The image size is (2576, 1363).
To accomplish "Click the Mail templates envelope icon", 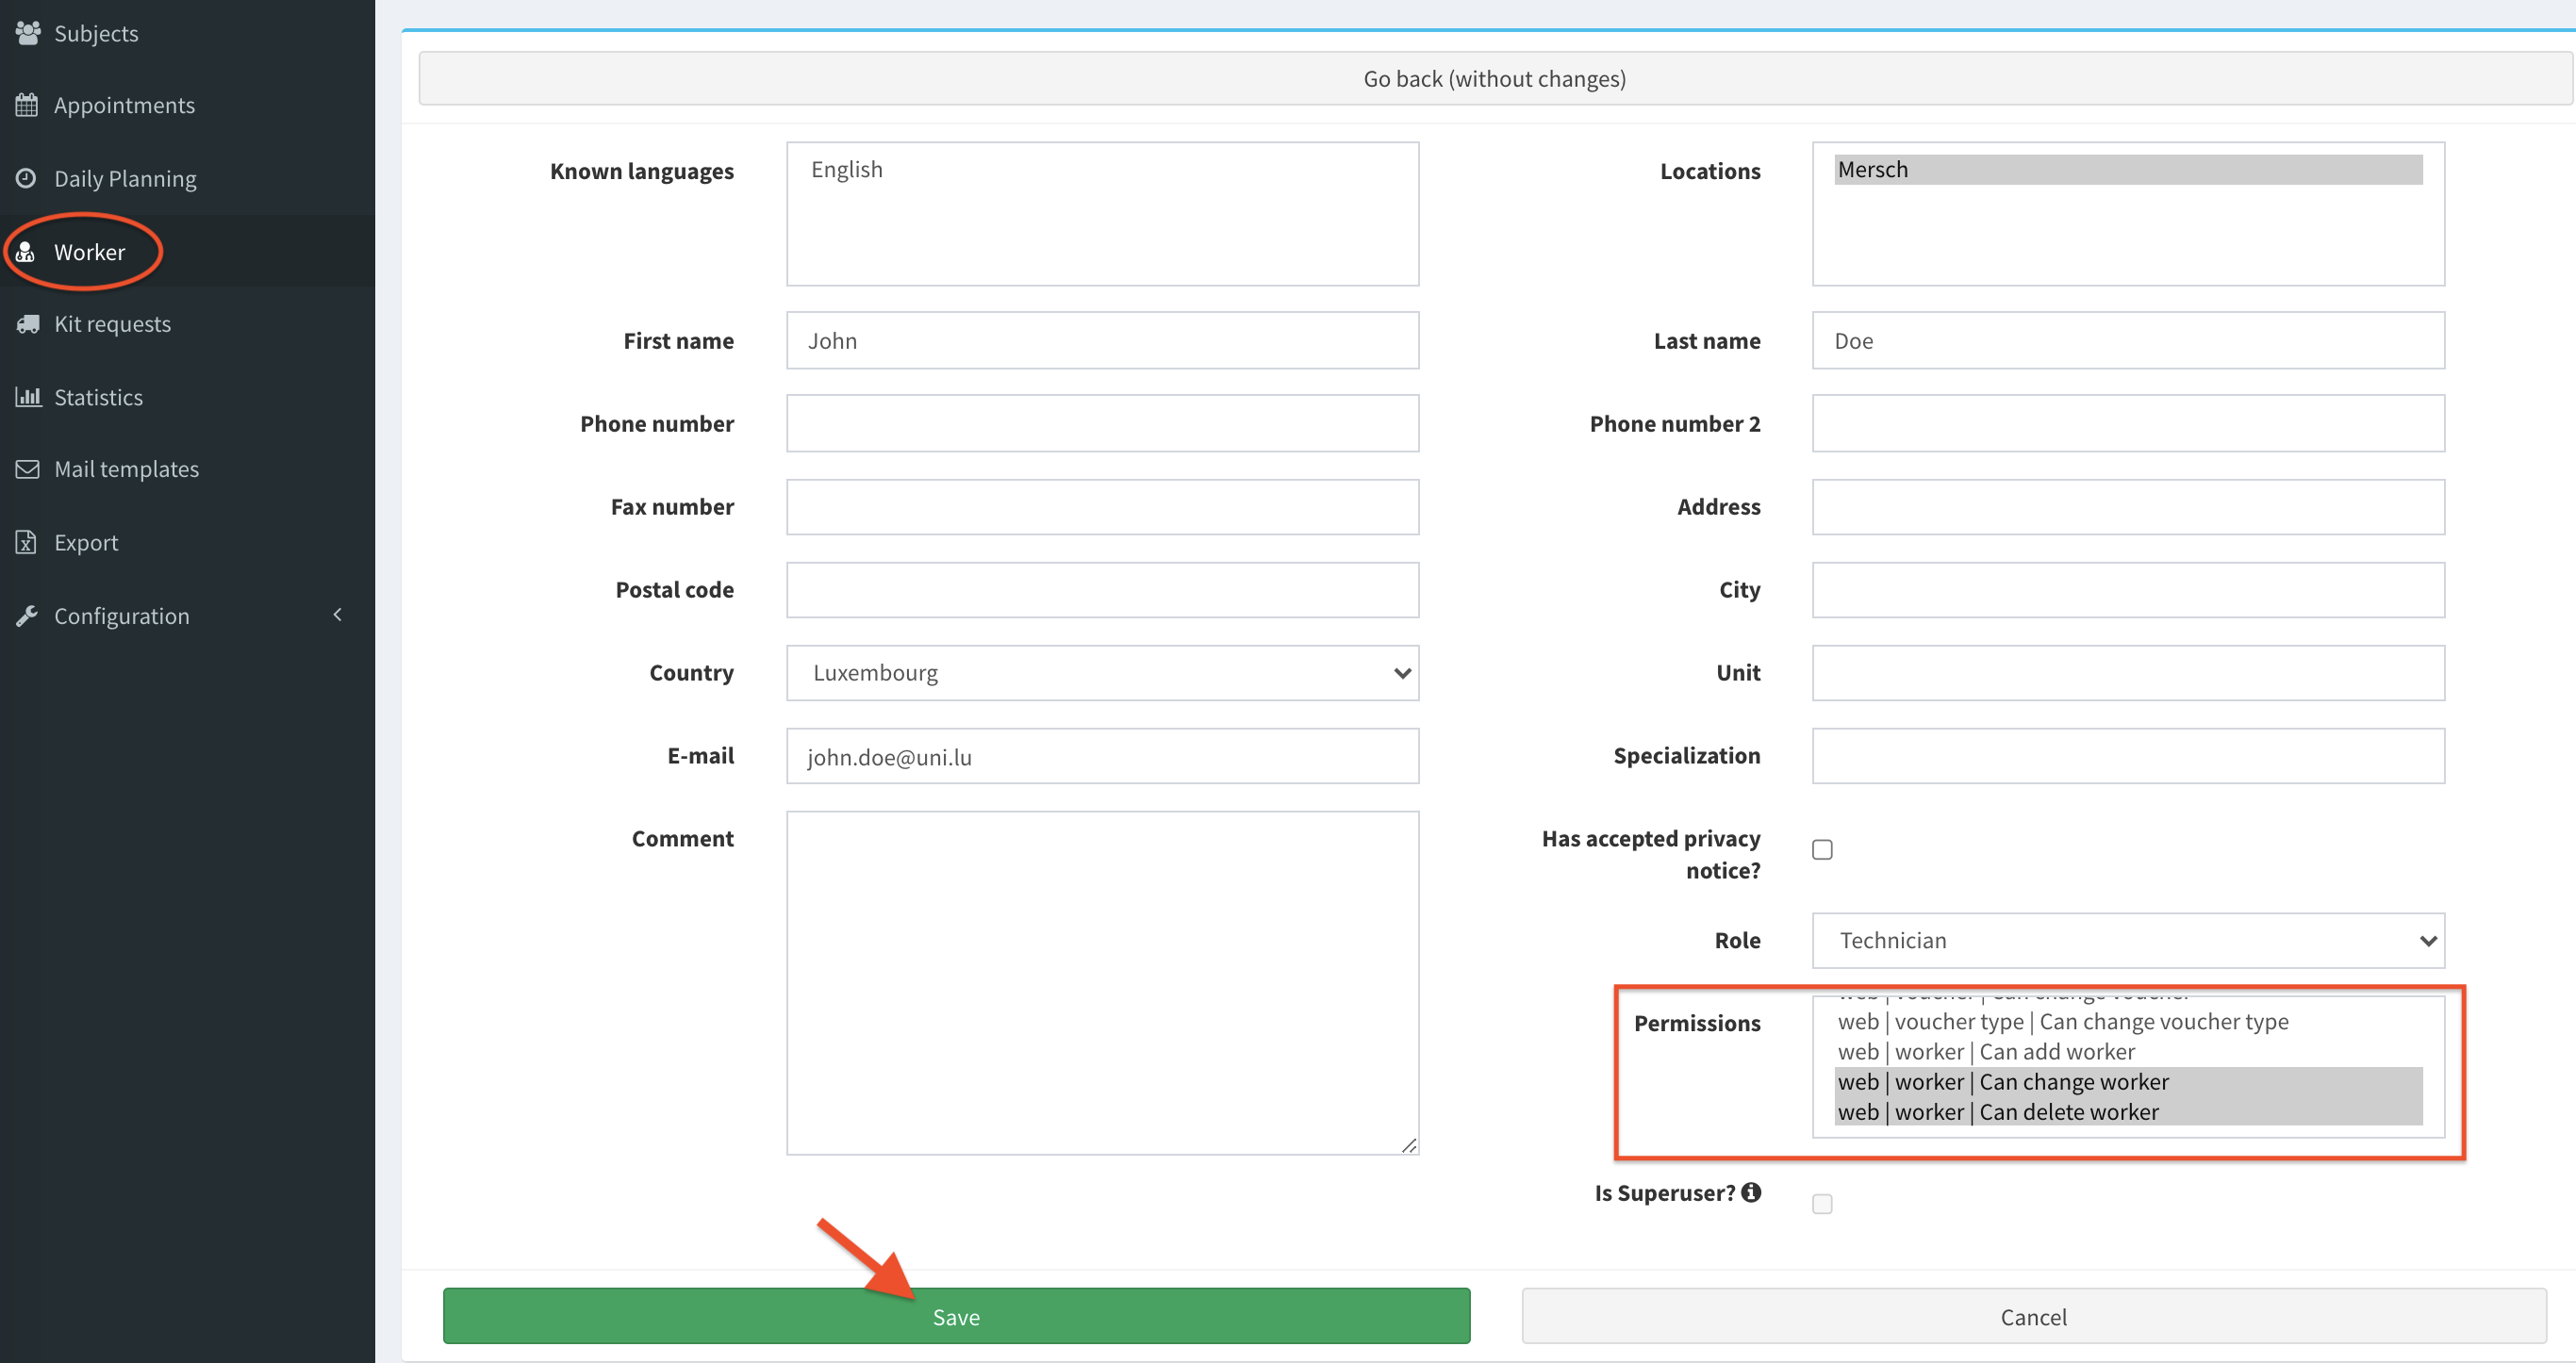I will coord(27,469).
